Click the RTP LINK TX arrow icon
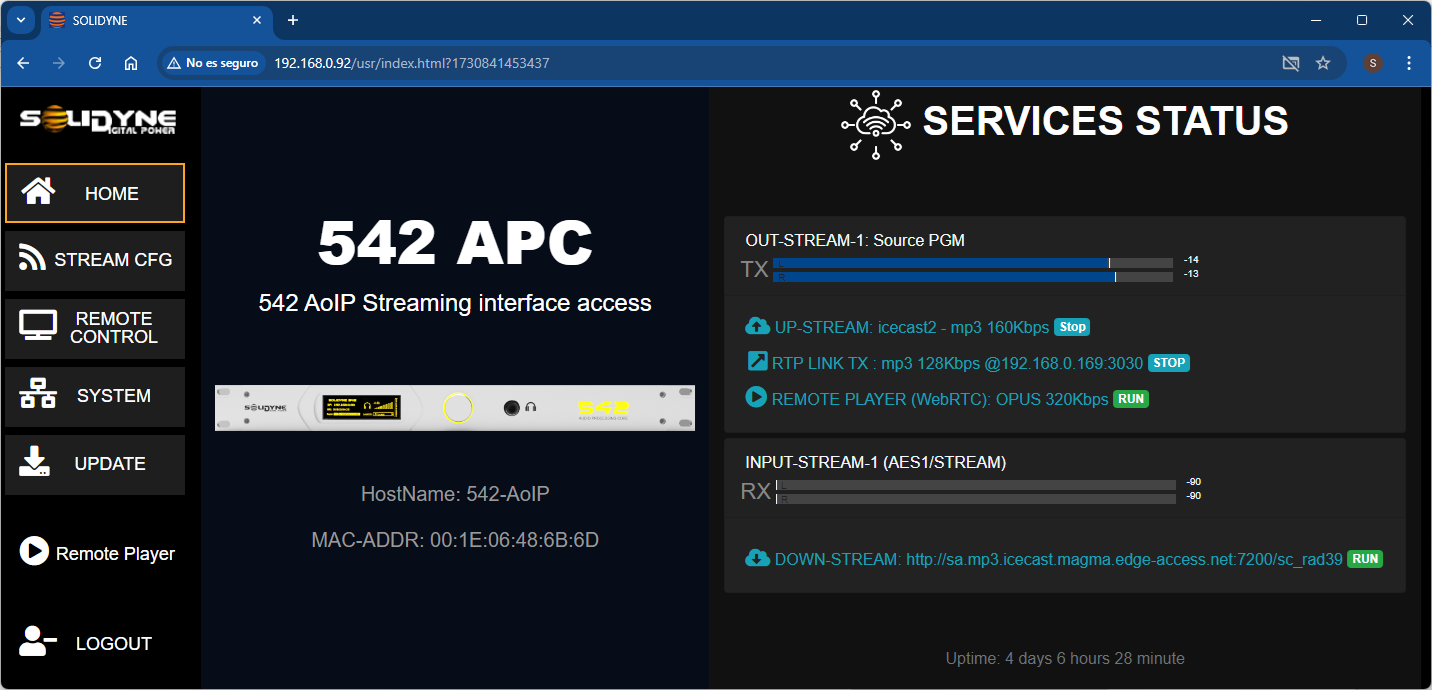Screen dimensions: 1432x690 tap(756, 361)
